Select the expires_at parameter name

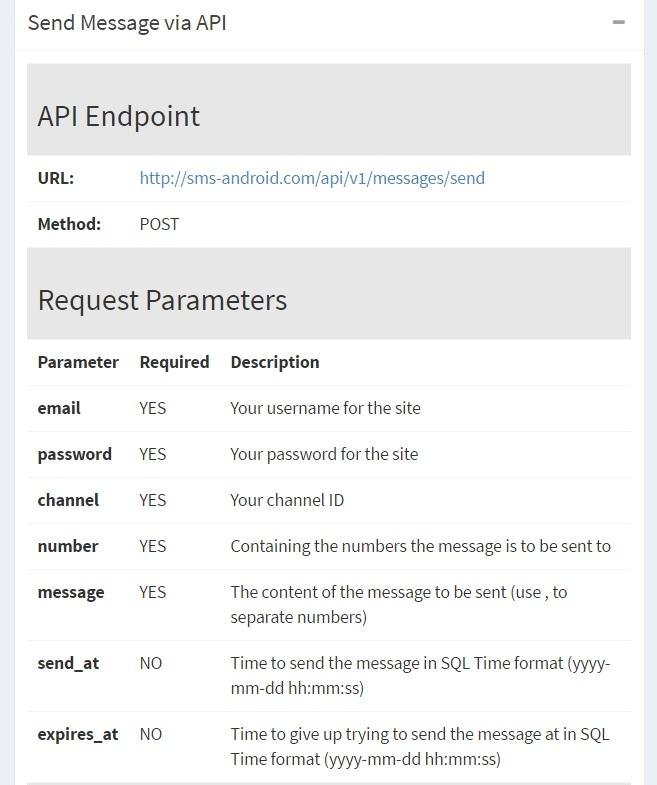(78, 734)
